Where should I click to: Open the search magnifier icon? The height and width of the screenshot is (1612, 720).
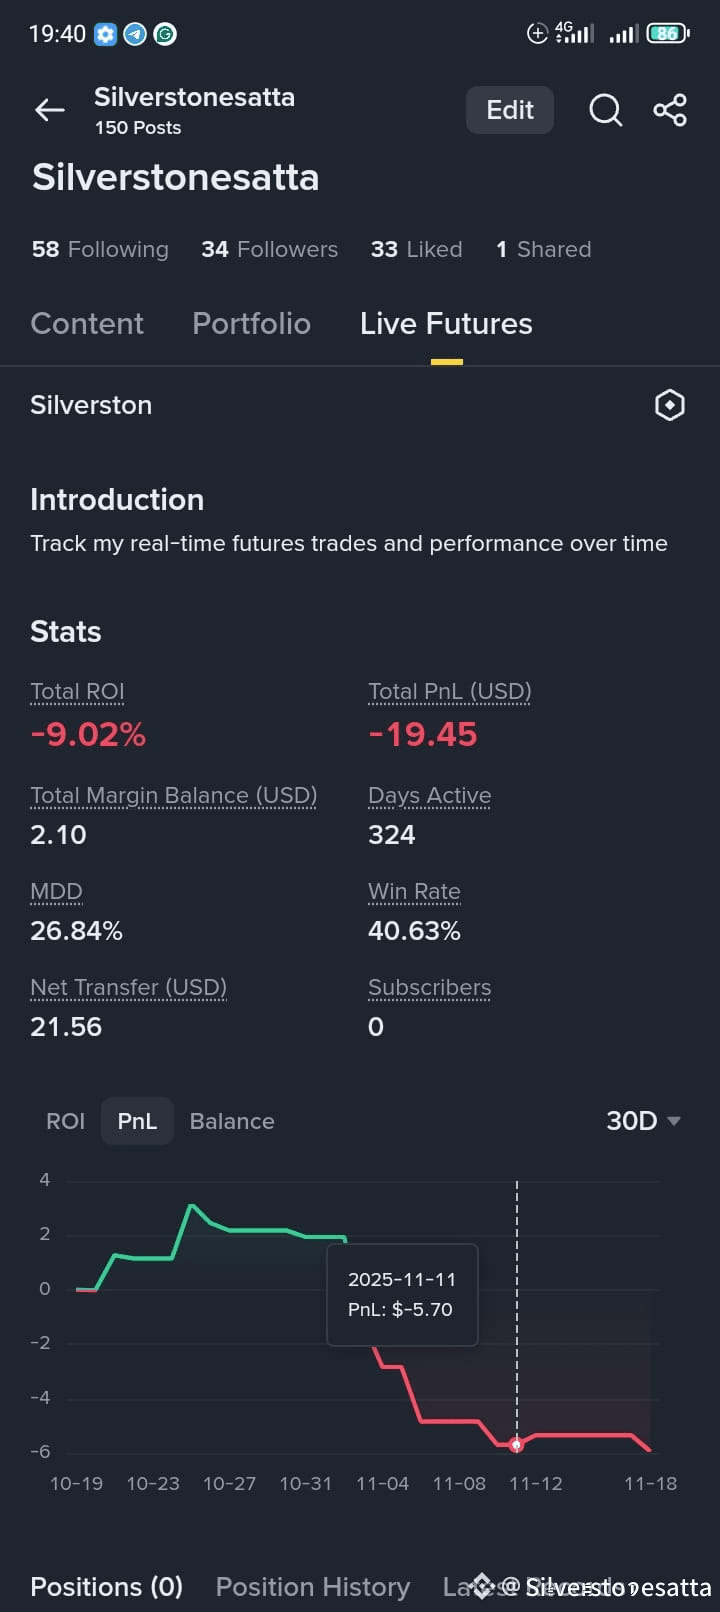[605, 110]
